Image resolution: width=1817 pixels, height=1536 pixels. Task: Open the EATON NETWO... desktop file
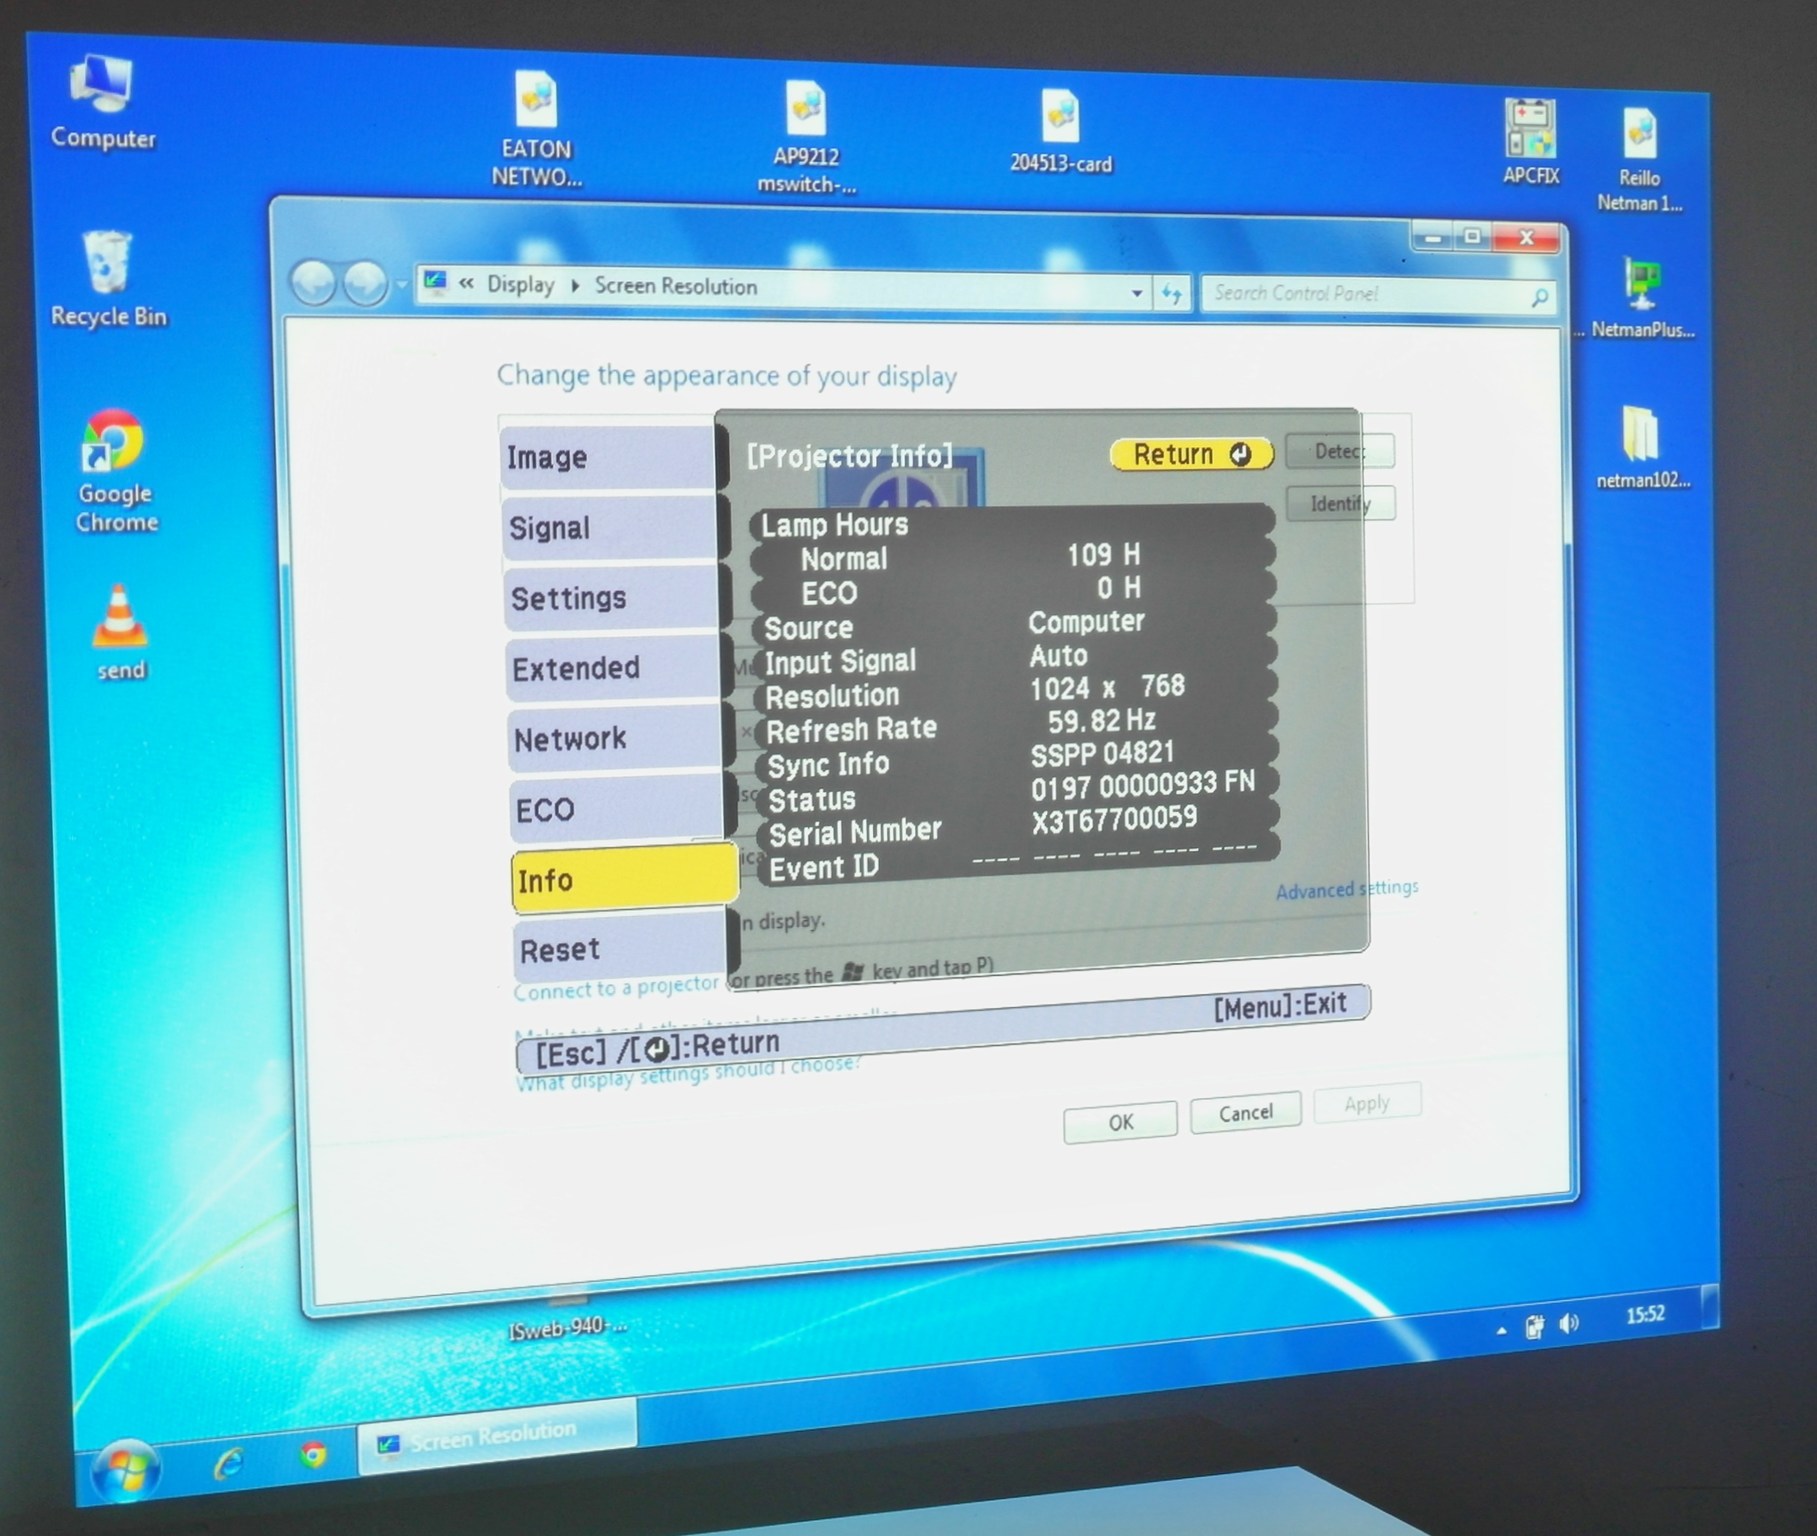537,130
